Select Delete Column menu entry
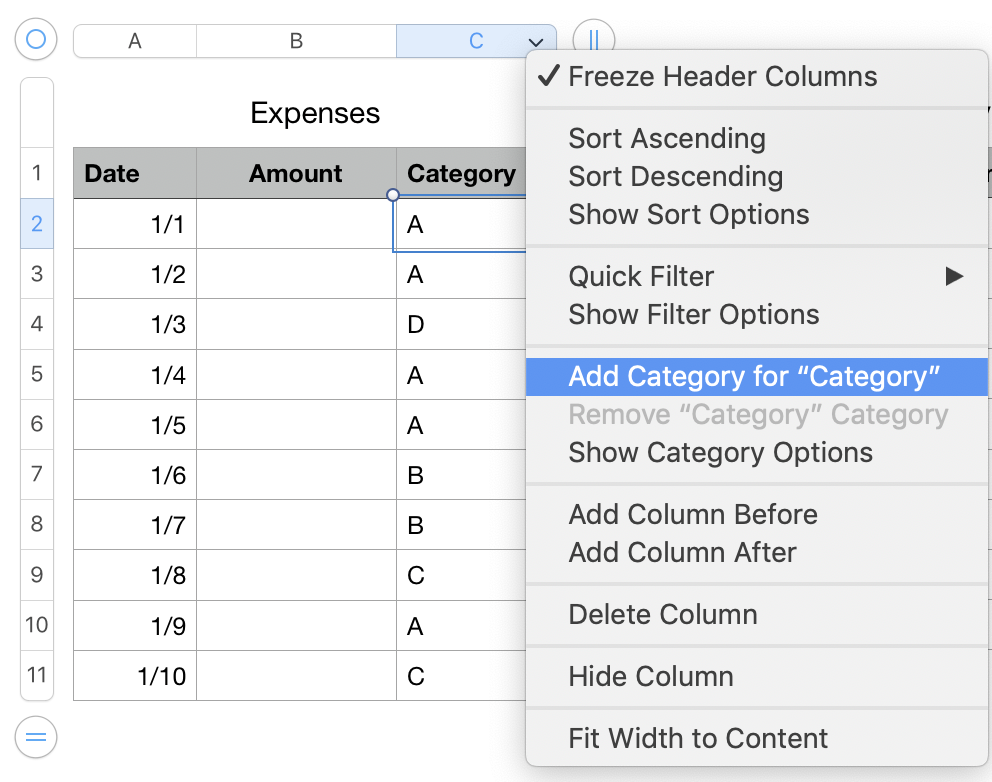The height and width of the screenshot is (782, 992). (663, 615)
